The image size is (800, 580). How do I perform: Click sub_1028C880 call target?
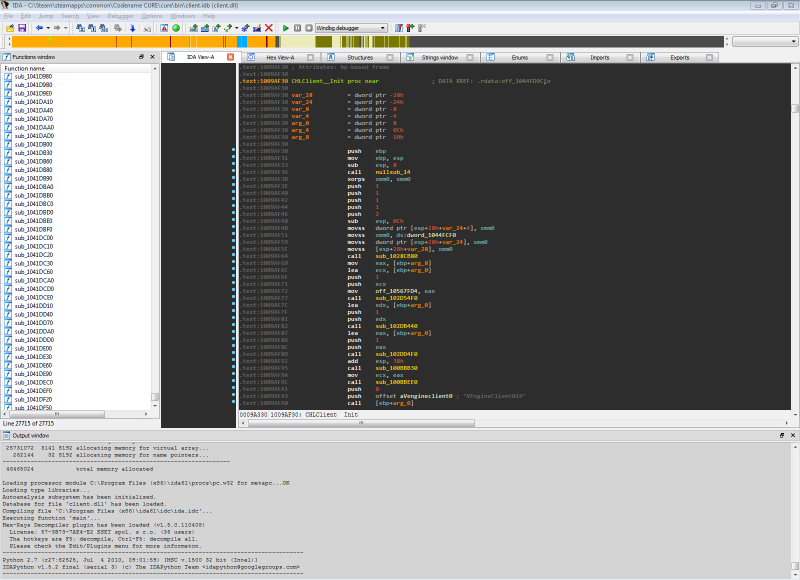tap(396, 256)
